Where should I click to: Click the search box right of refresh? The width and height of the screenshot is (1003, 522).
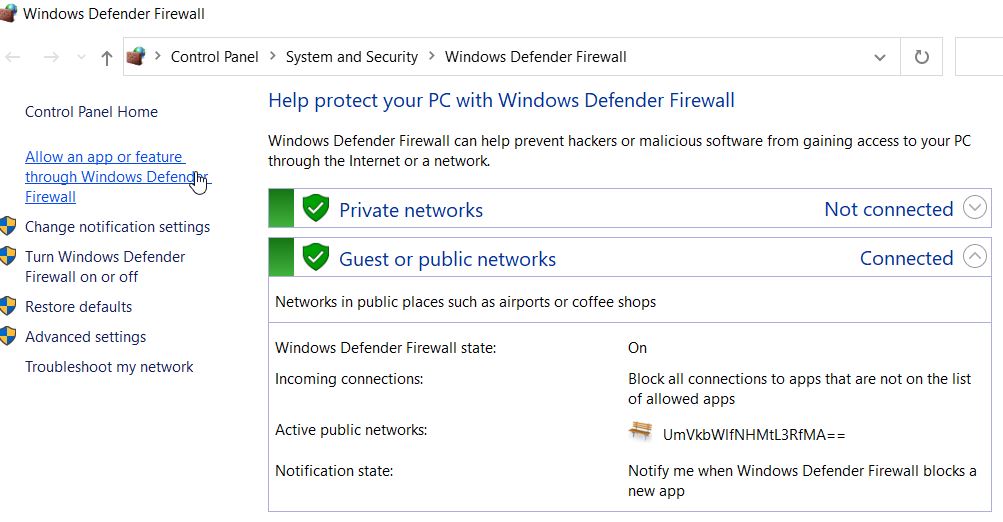(979, 57)
